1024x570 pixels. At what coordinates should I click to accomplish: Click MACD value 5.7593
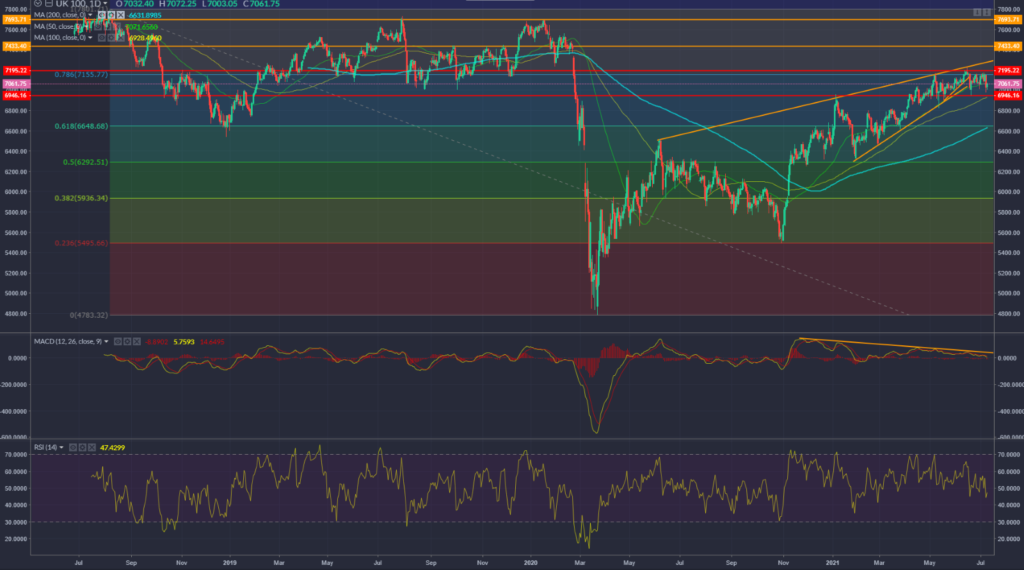pyautogui.click(x=184, y=341)
